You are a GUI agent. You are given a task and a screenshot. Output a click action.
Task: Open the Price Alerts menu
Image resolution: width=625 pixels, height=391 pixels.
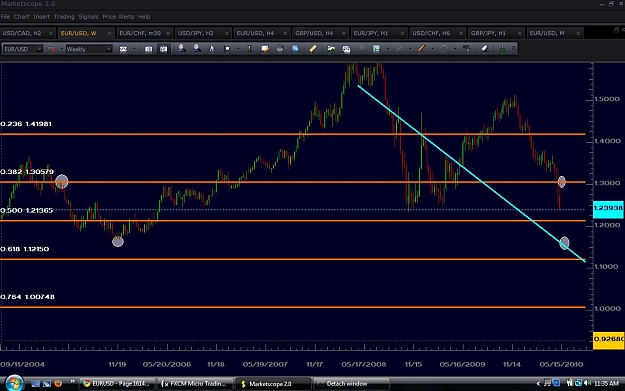[x=118, y=17]
